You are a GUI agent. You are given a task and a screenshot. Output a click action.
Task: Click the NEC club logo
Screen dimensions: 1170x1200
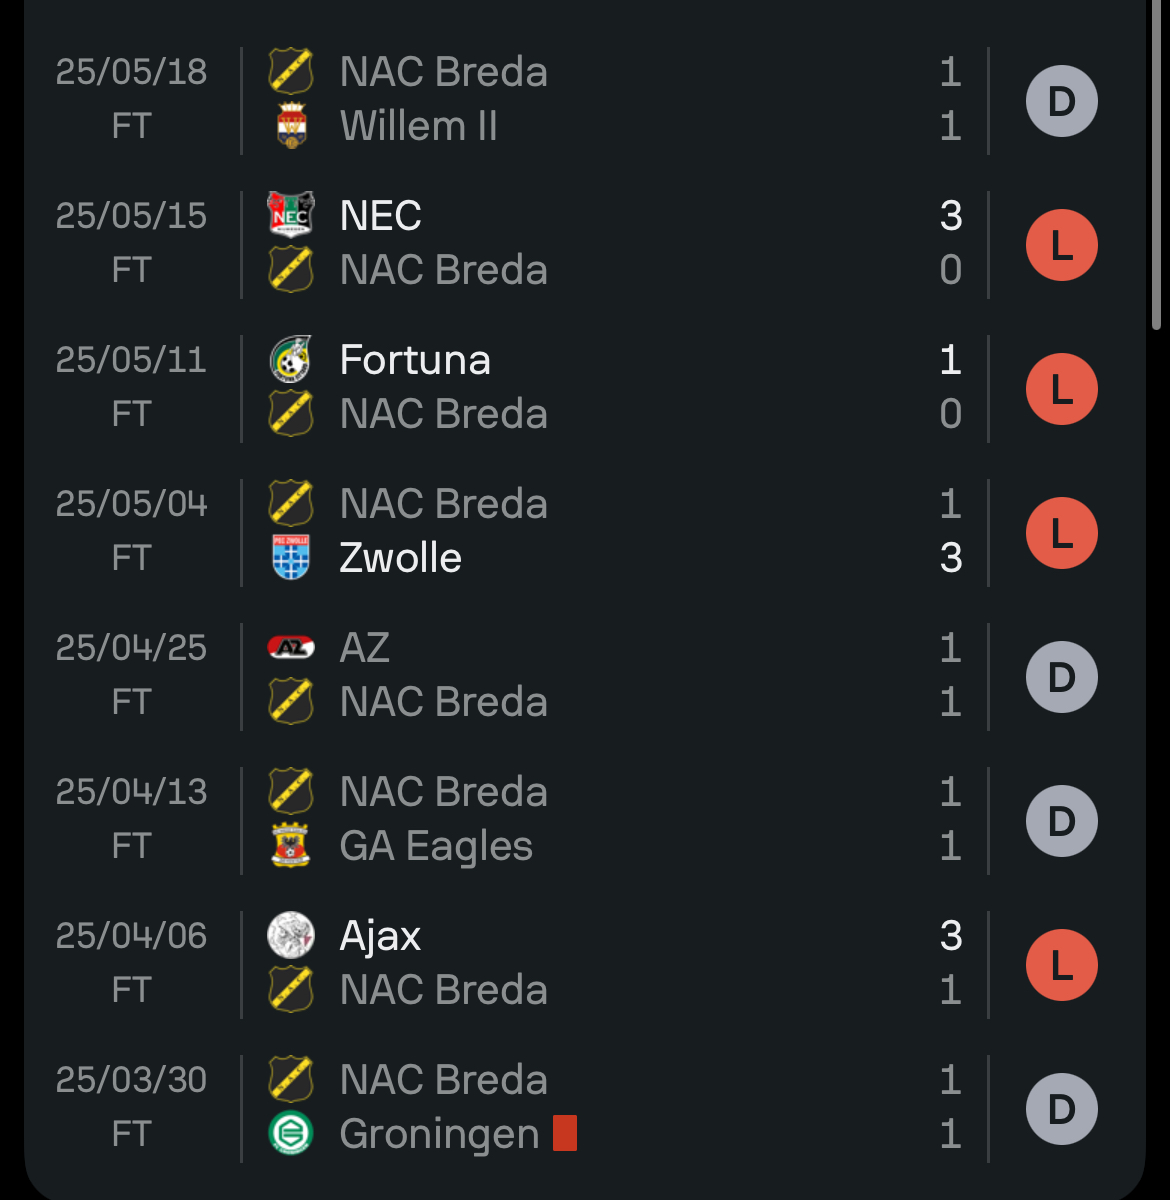point(291,215)
